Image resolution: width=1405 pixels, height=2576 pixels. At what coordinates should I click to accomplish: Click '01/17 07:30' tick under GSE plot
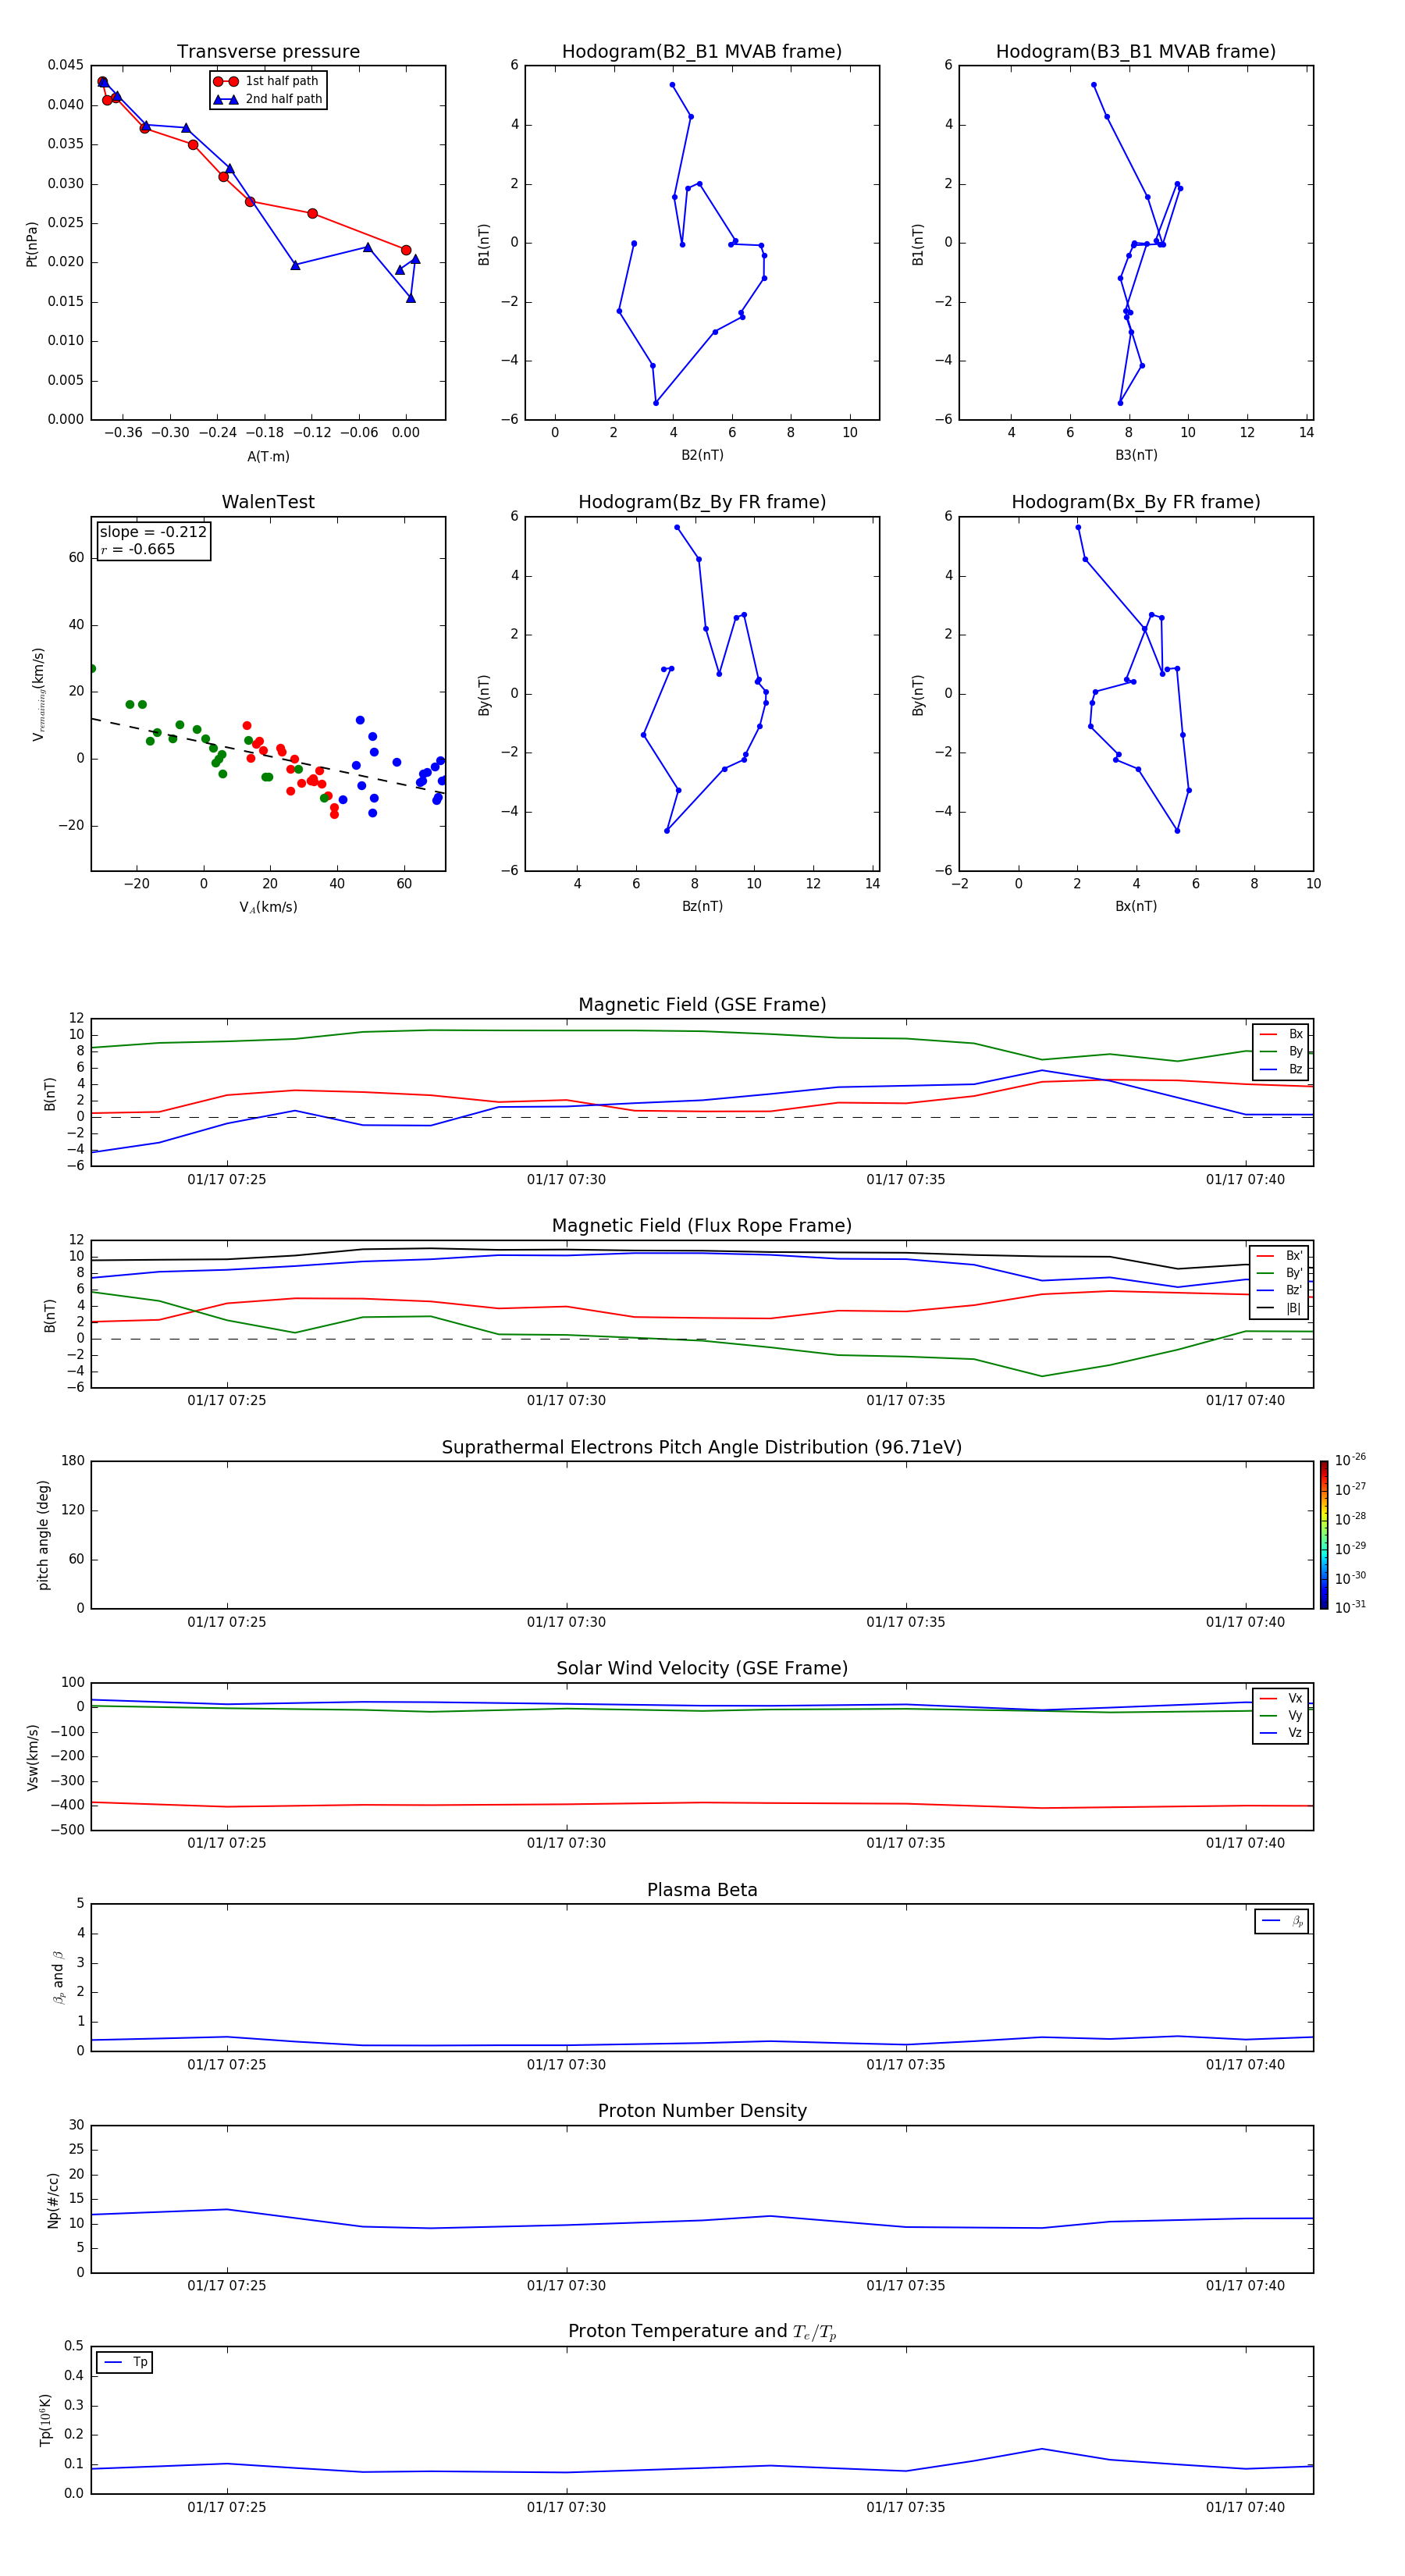[x=566, y=1180]
